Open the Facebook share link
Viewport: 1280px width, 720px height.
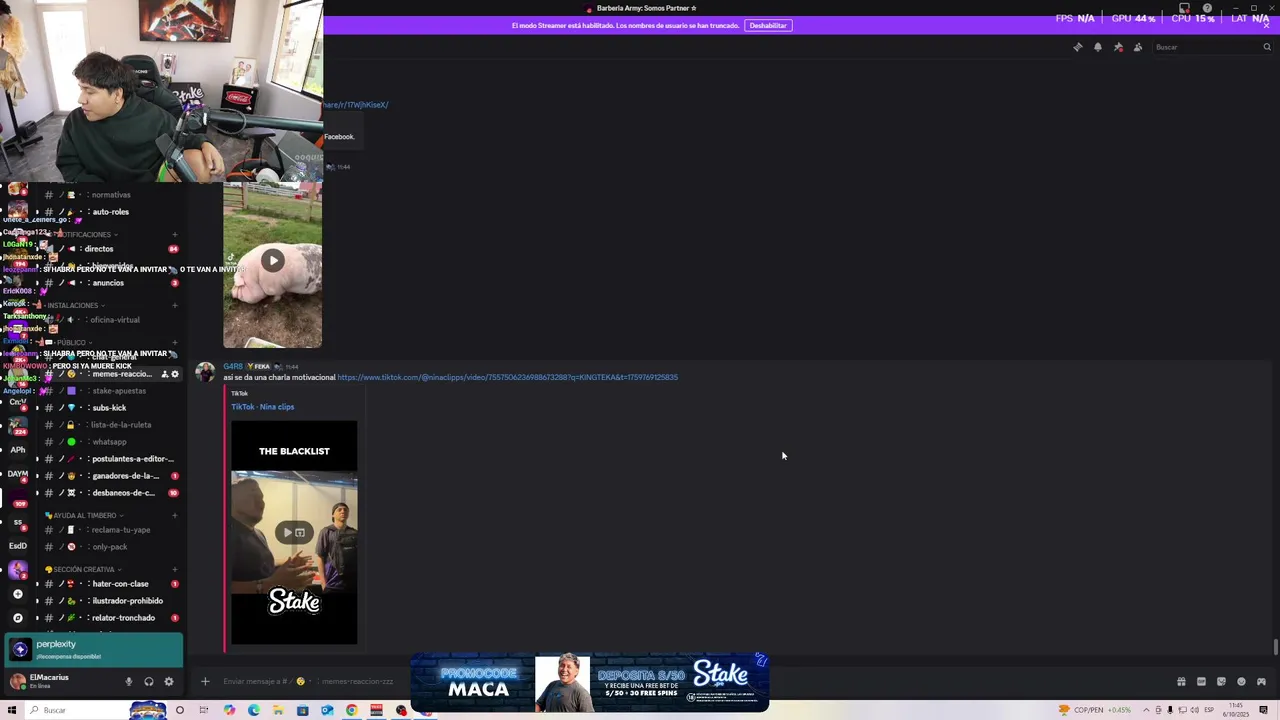(x=355, y=104)
